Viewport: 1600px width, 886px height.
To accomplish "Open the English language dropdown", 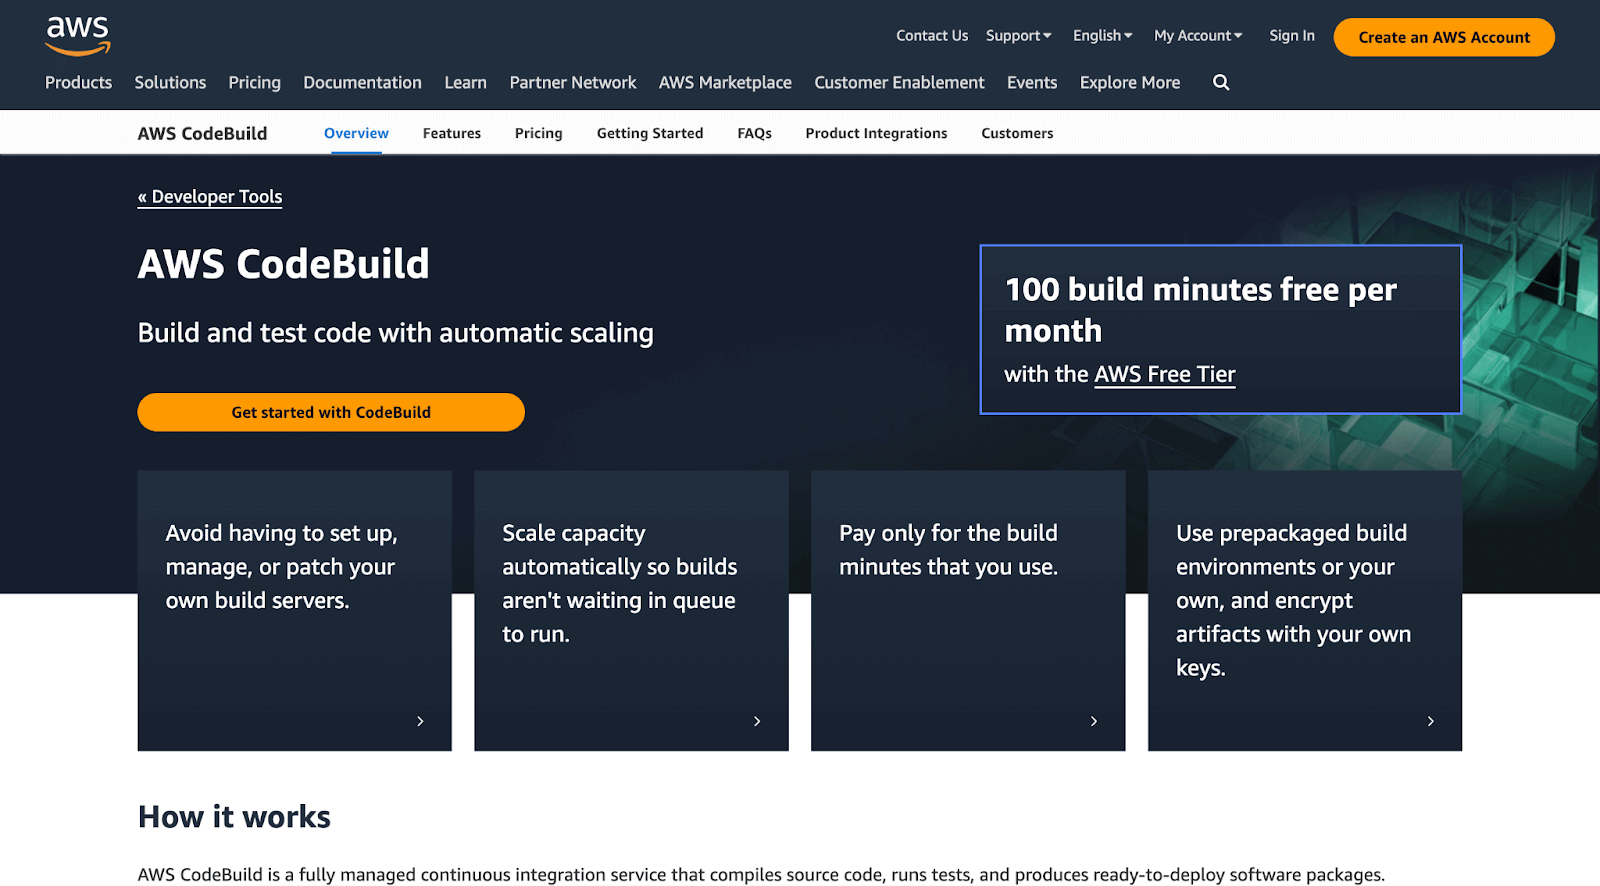I will click(1102, 36).
